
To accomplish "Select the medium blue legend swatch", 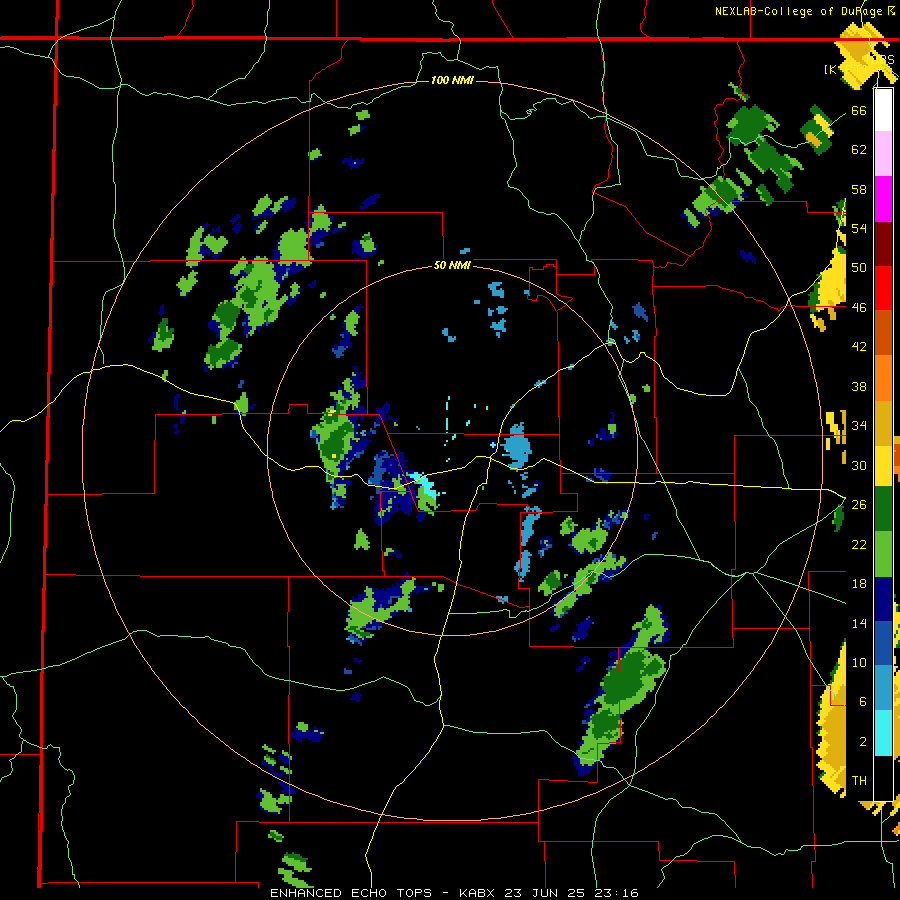I will coord(883,643).
